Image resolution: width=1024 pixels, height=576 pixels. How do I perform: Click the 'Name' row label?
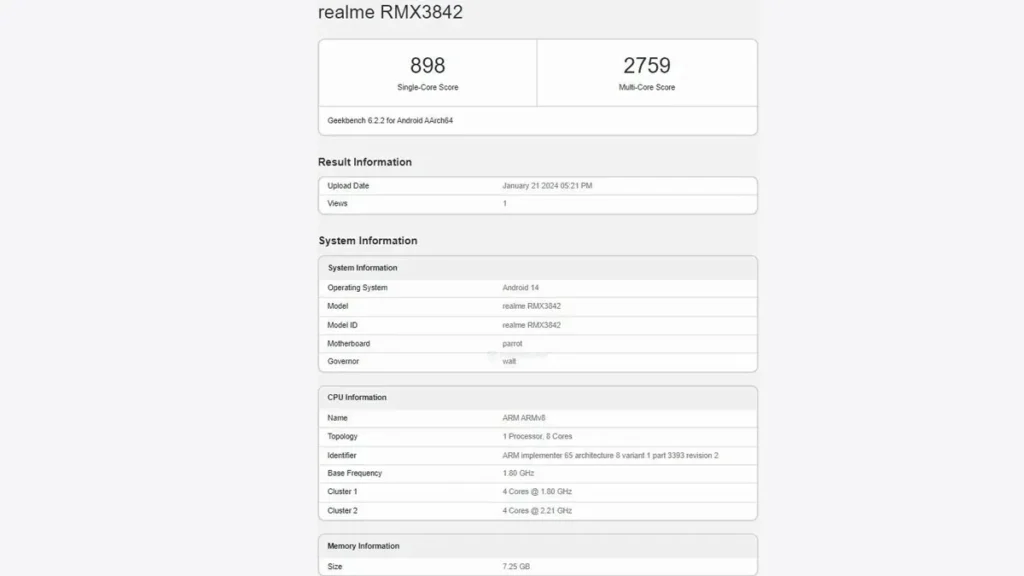tap(337, 418)
